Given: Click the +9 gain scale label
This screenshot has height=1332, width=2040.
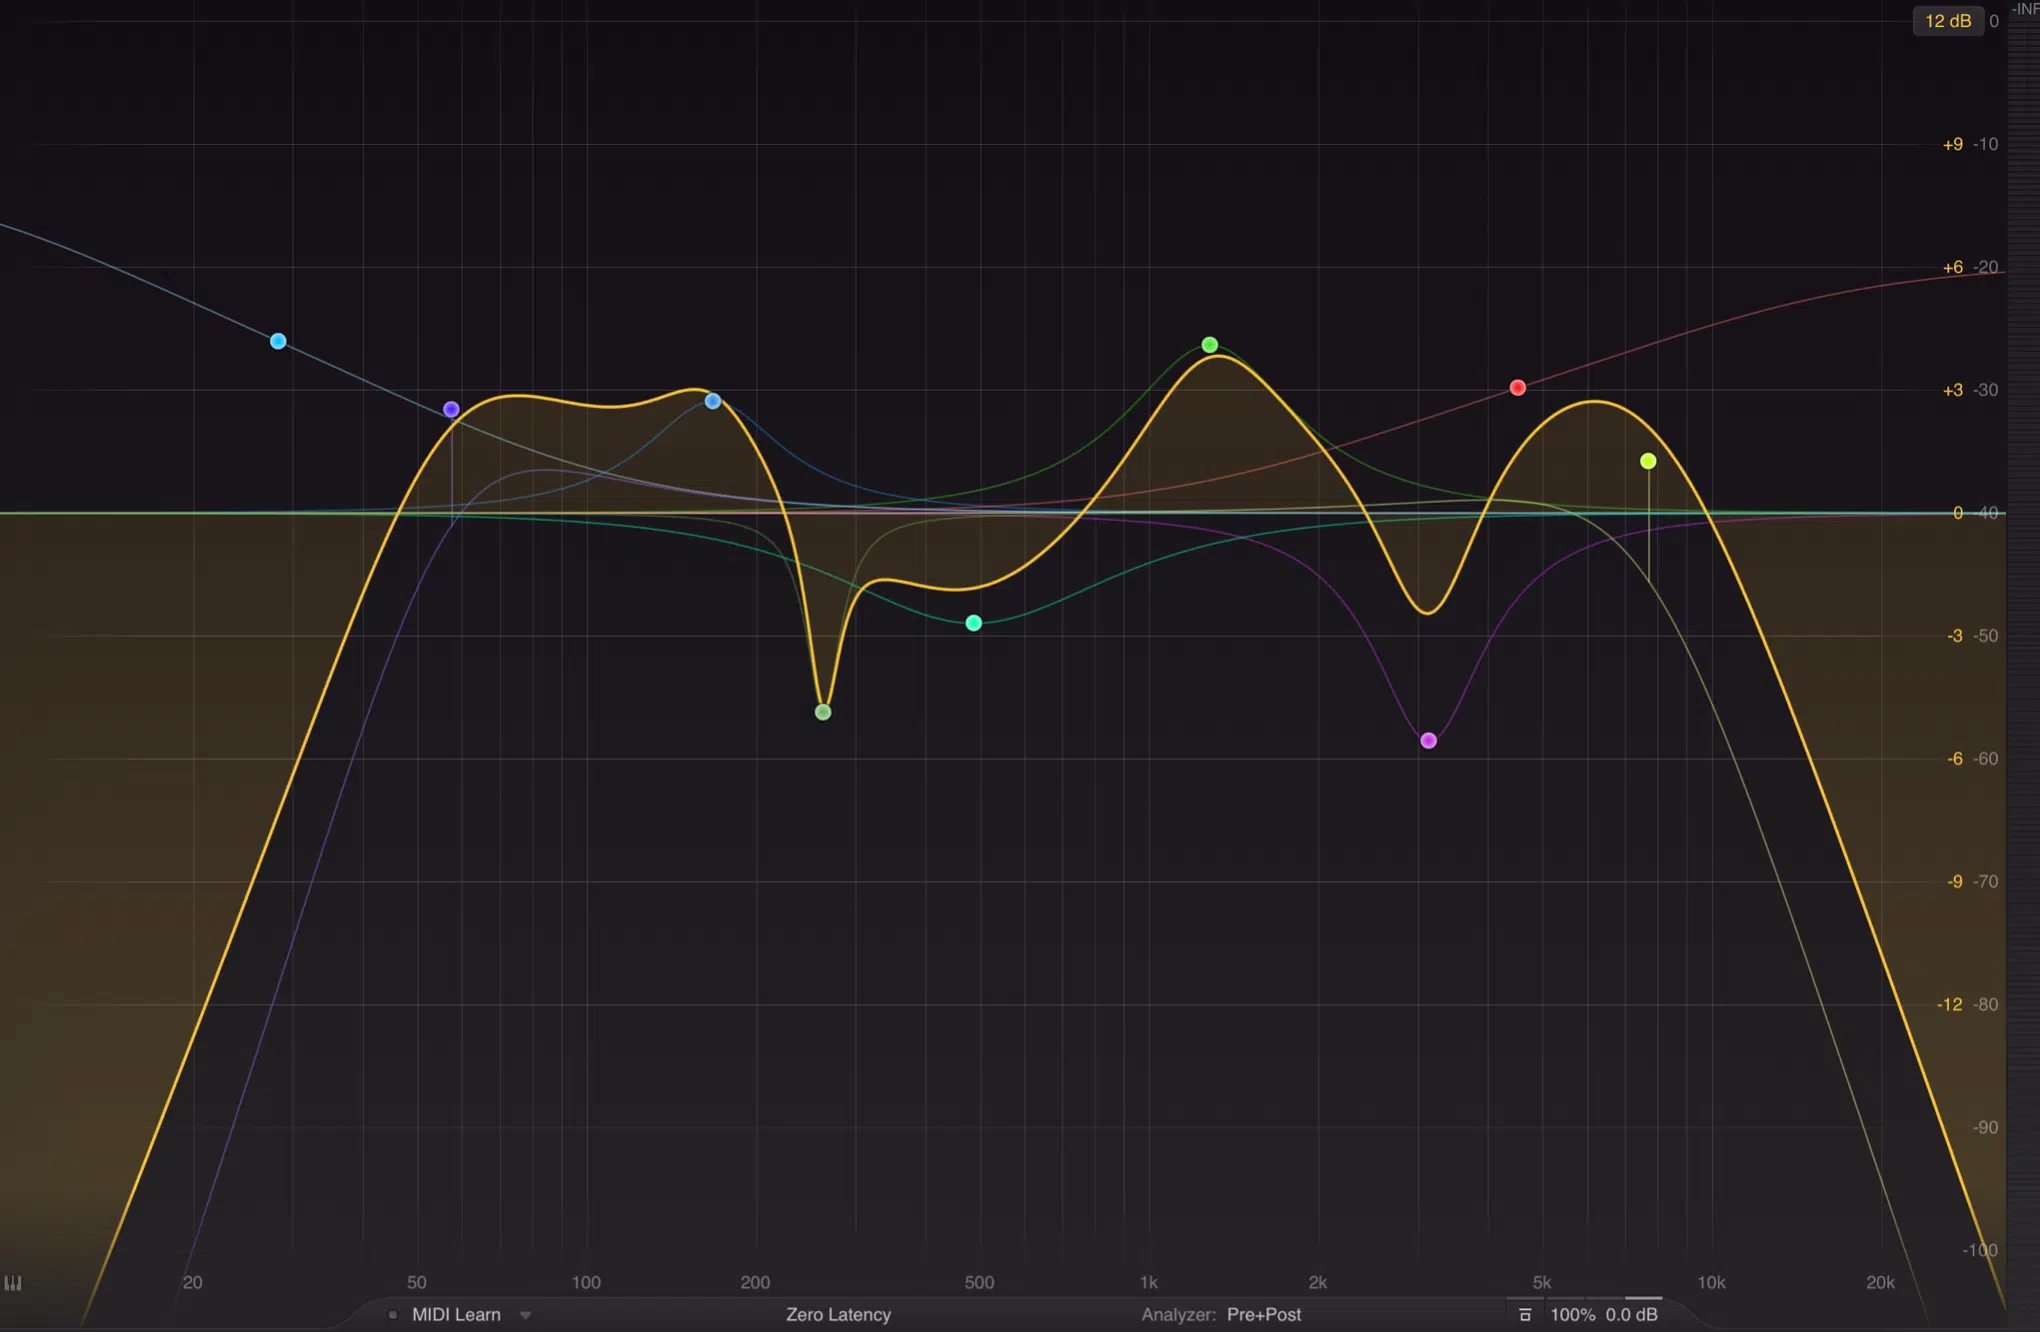Looking at the screenshot, I should point(1953,145).
